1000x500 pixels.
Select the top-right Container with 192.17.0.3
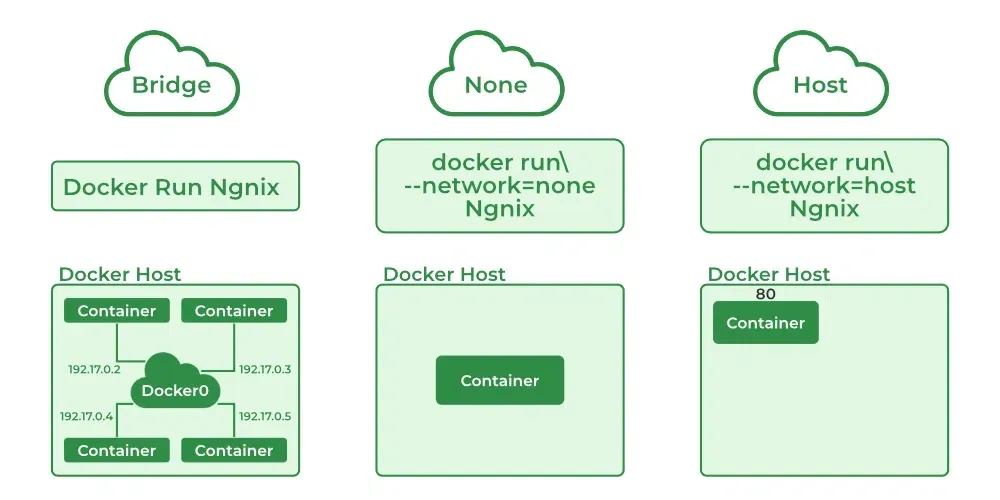(234, 311)
